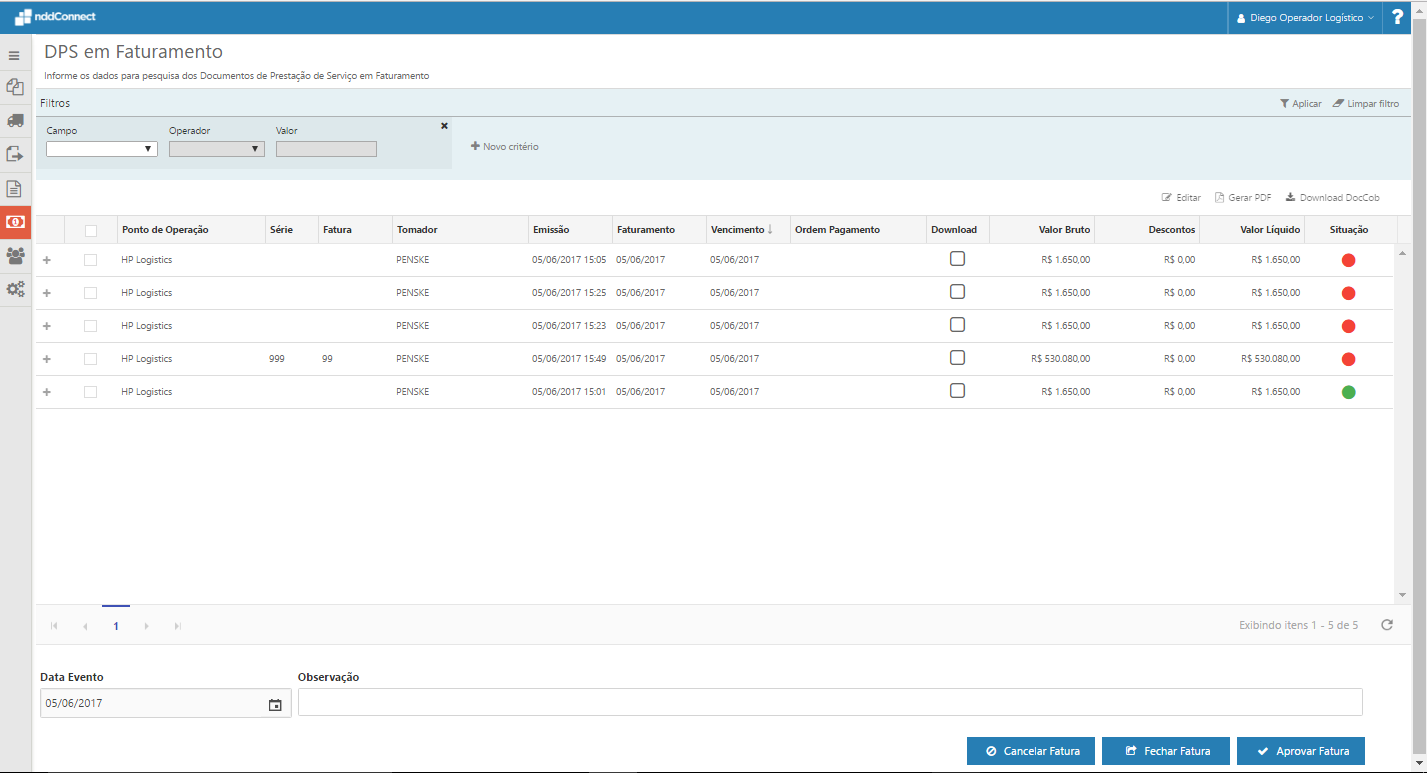Image resolution: width=1427 pixels, height=773 pixels.
Task: Check the Download box in the first row
Action: click(957, 259)
